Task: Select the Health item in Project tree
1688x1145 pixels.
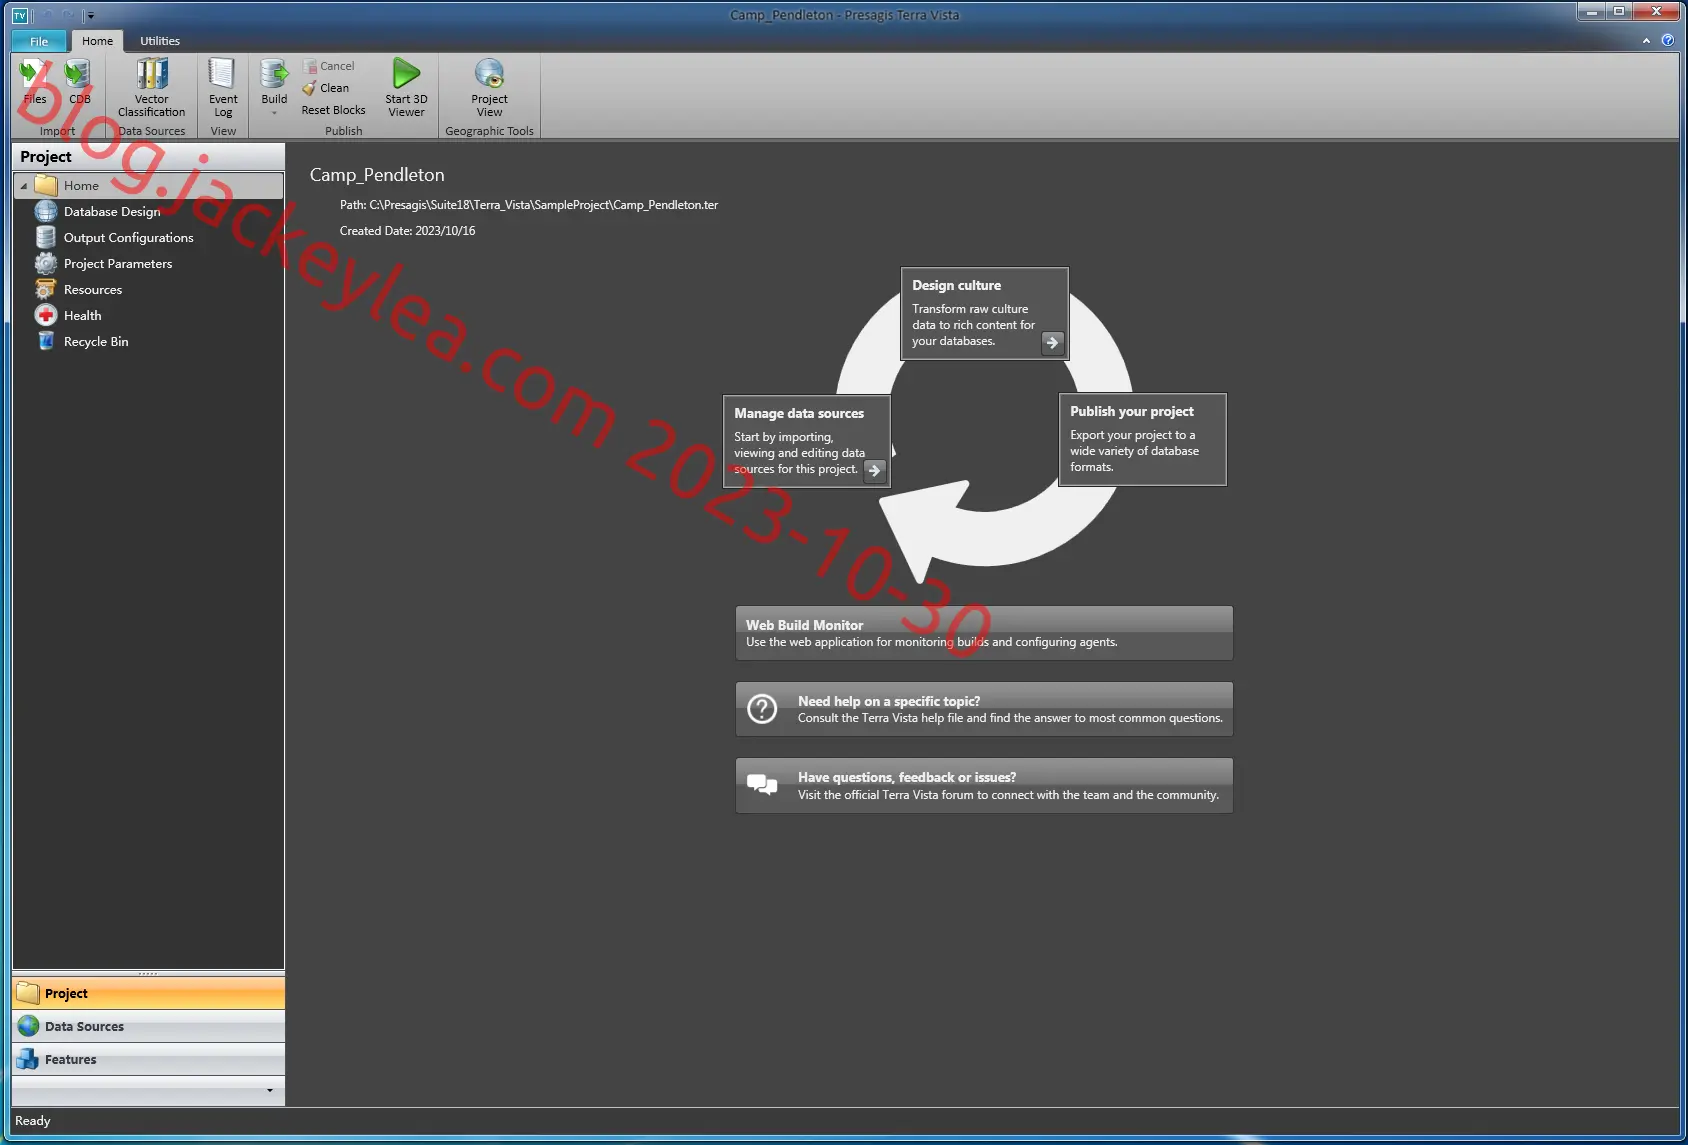Action: point(82,315)
